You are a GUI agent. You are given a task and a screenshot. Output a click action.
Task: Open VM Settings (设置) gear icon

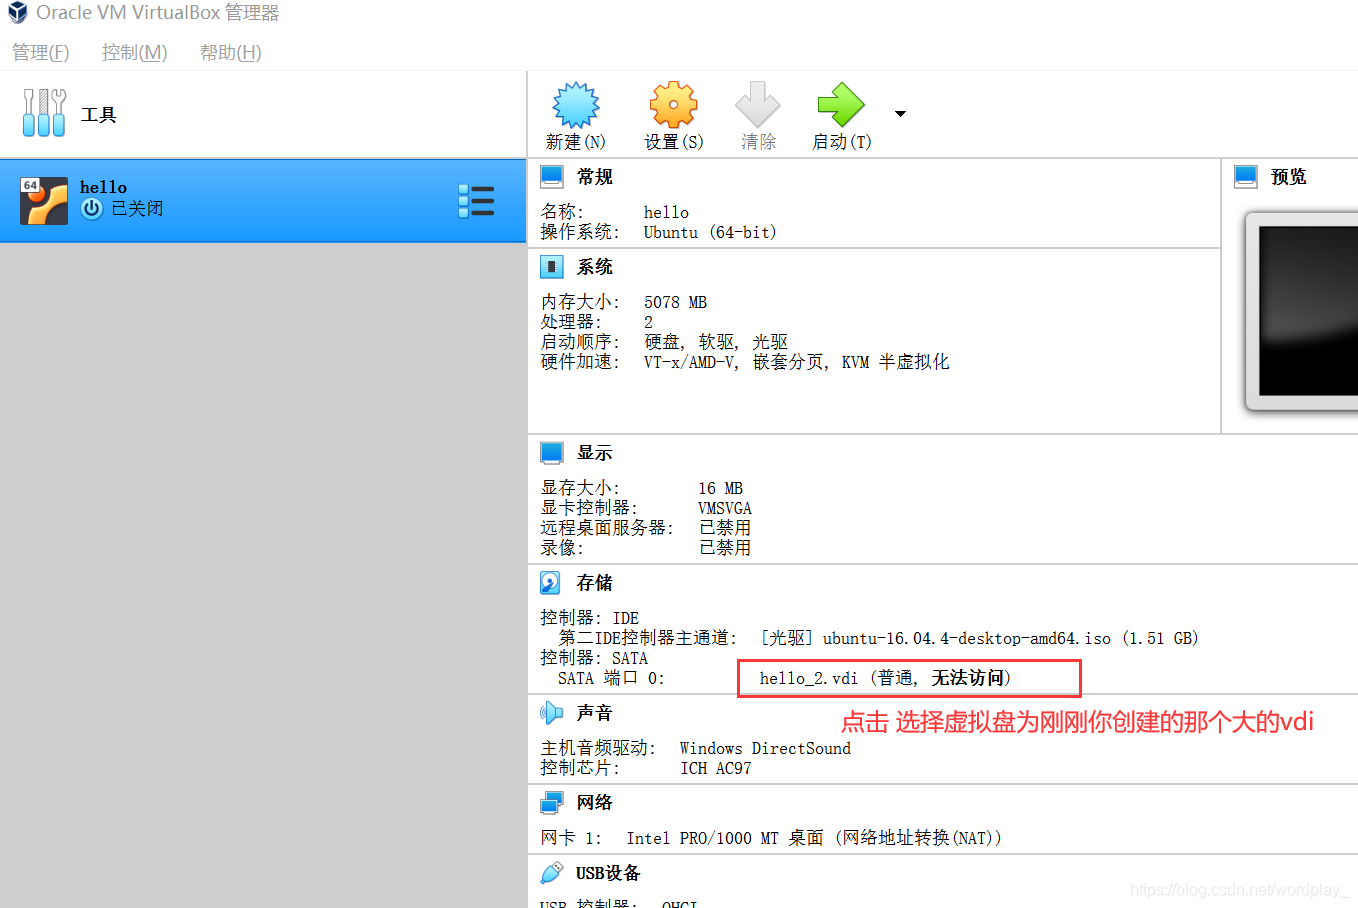(674, 105)
